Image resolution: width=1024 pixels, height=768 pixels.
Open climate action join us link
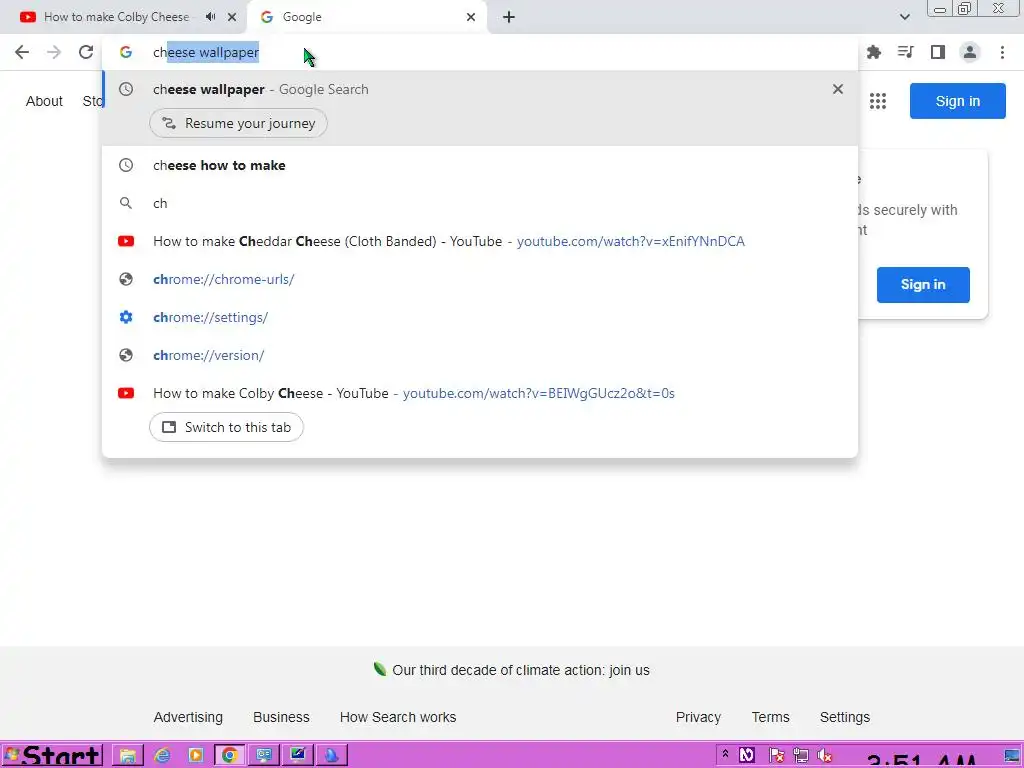pyautogui.click(x=520, y=670)
